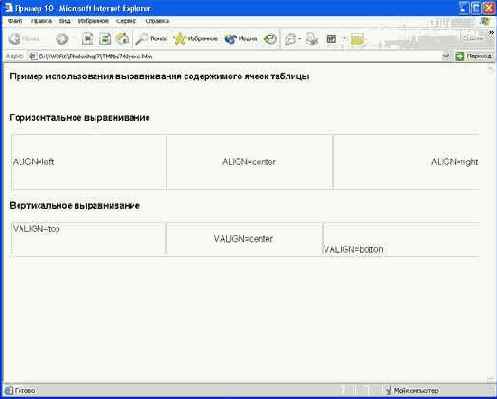Viewport: 497px width, 399px height.
Task: Open the Сервис menu
Action: (x=126, y=21)
